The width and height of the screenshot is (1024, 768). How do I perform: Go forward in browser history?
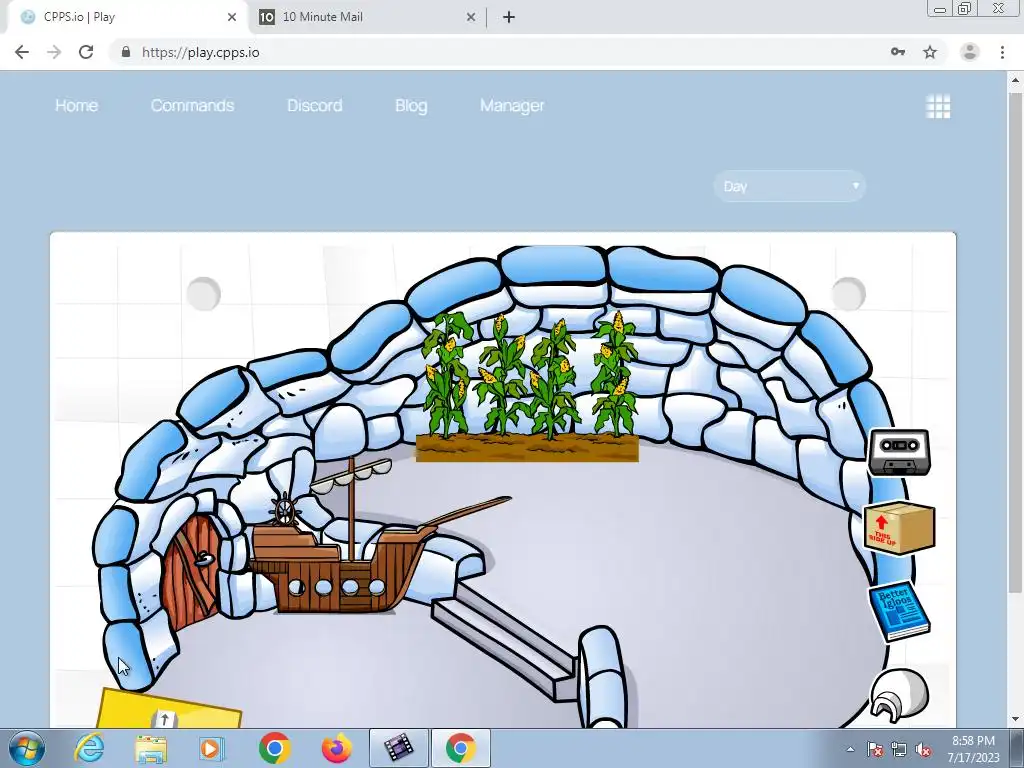(x=54, y=52)
